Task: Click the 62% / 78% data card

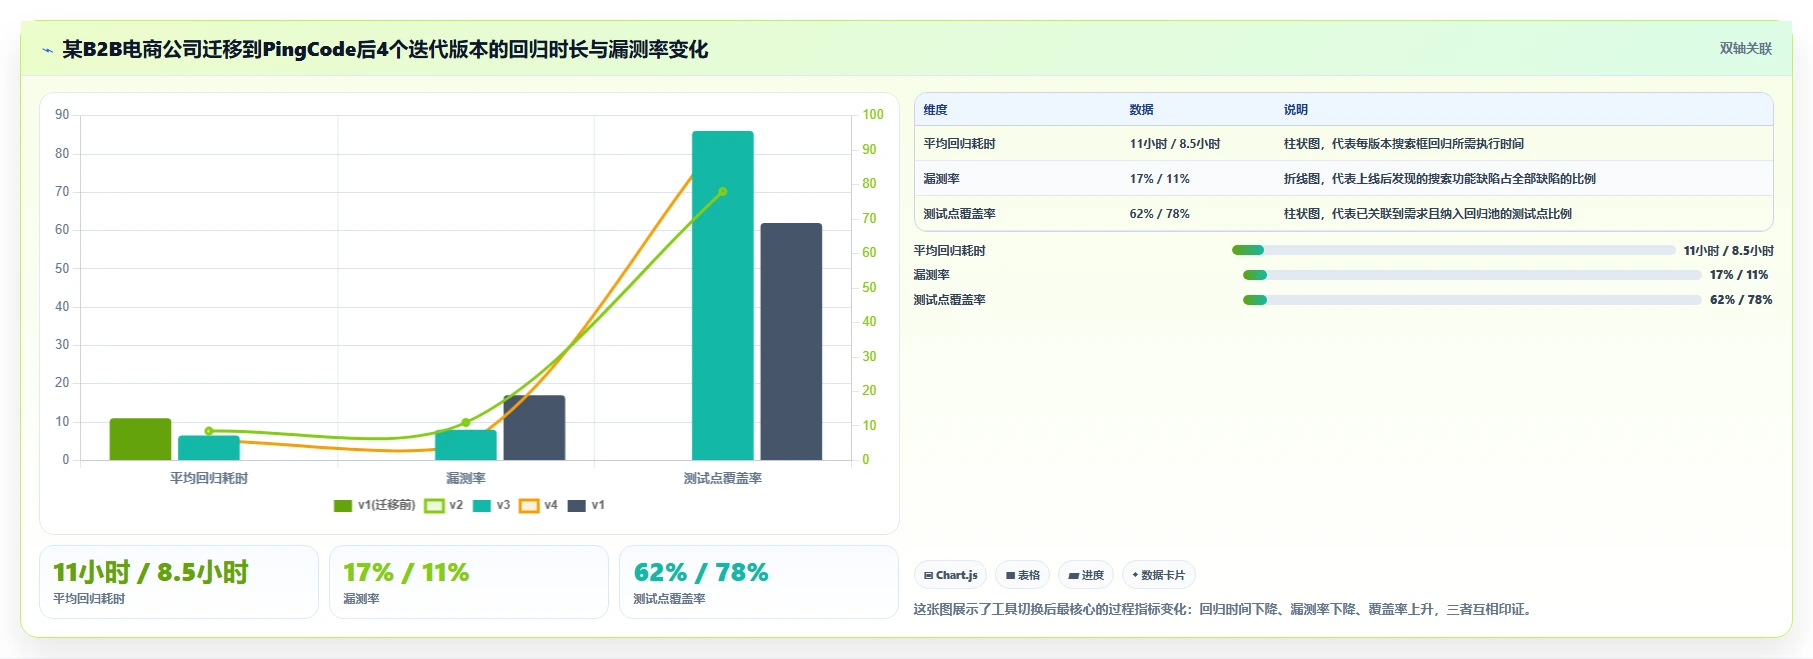Action: click(759, 582)
